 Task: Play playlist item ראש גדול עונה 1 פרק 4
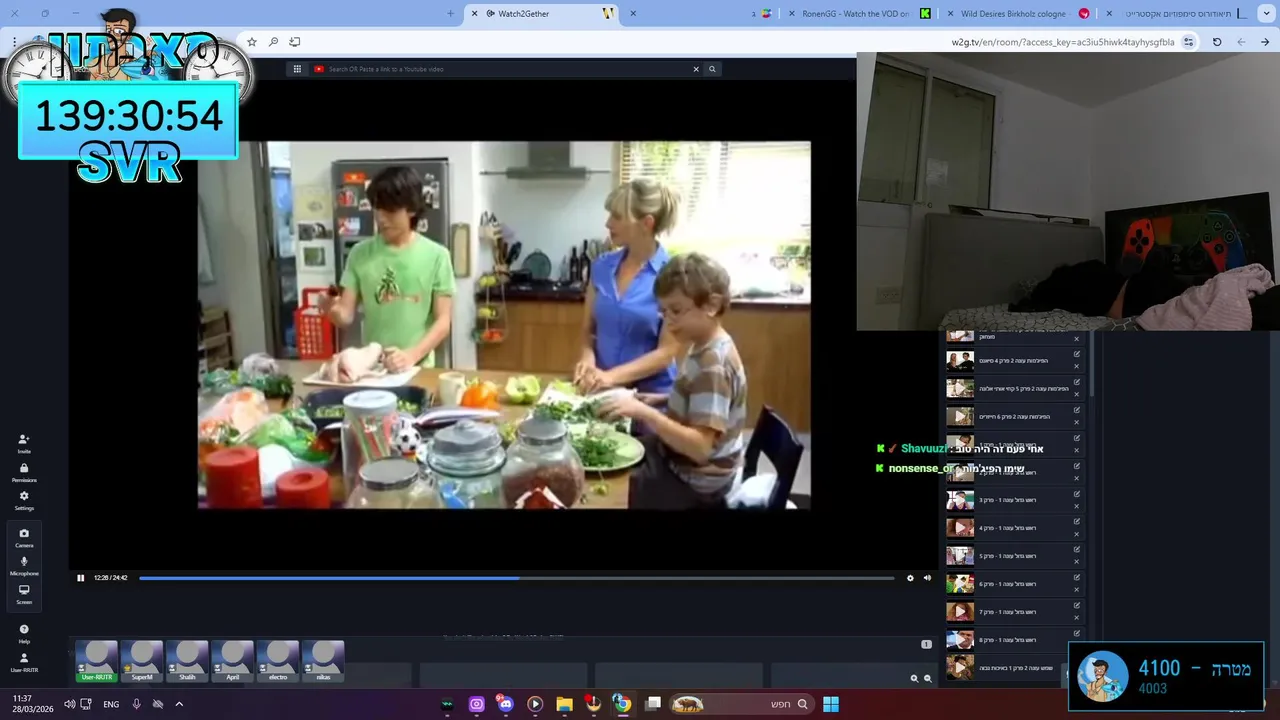pyautogui.click(x=960, y=528)
